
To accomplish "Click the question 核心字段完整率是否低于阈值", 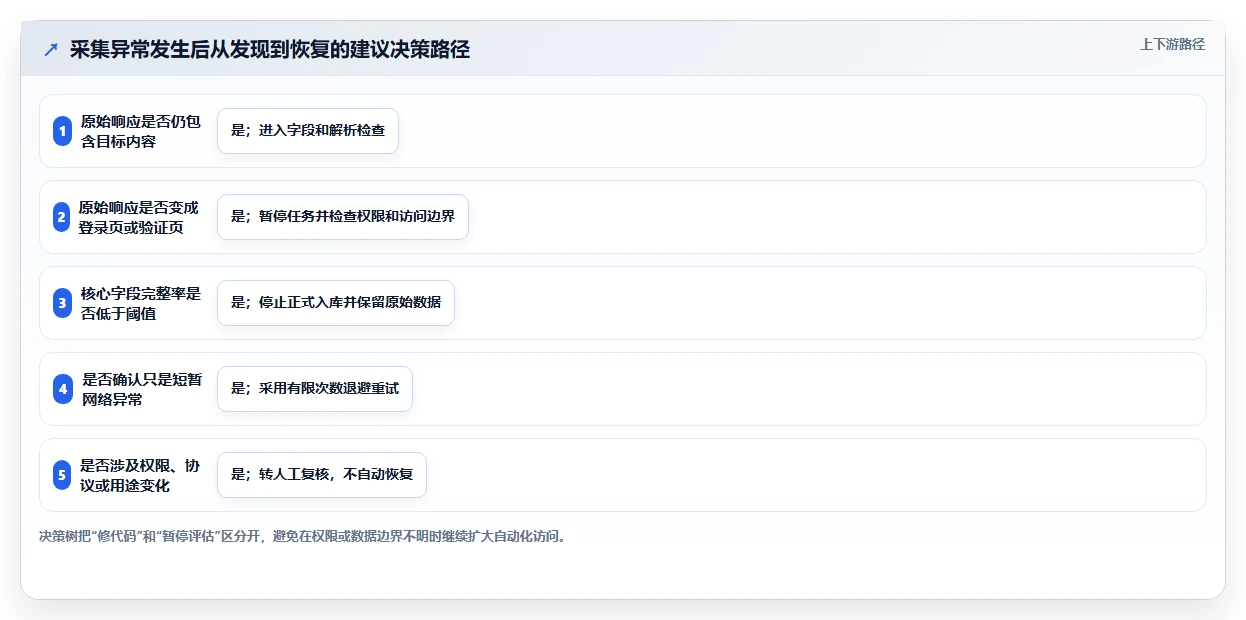I will pos(141,303).
